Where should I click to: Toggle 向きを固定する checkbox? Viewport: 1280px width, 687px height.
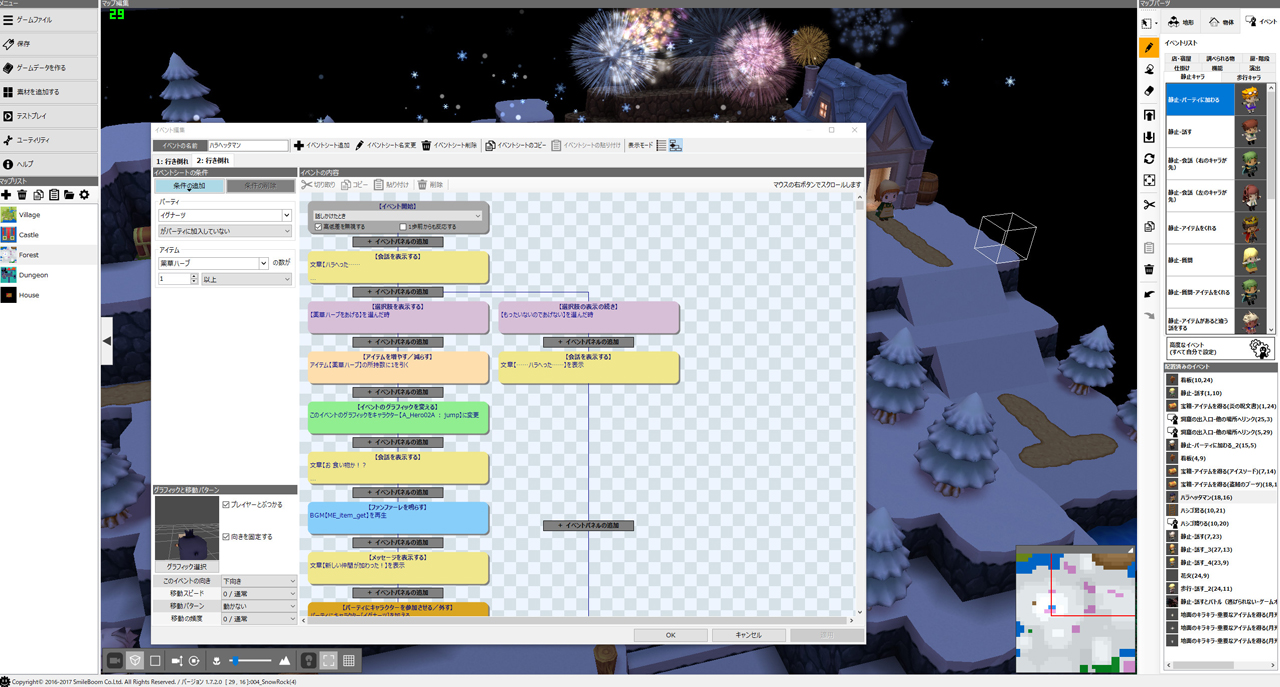pos(226,537)
